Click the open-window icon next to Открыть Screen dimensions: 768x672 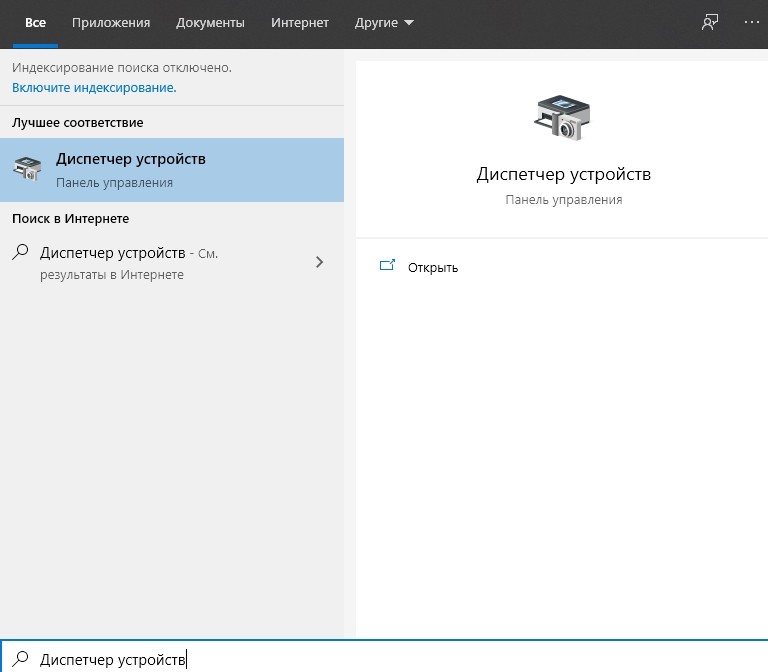coord(387,265)
